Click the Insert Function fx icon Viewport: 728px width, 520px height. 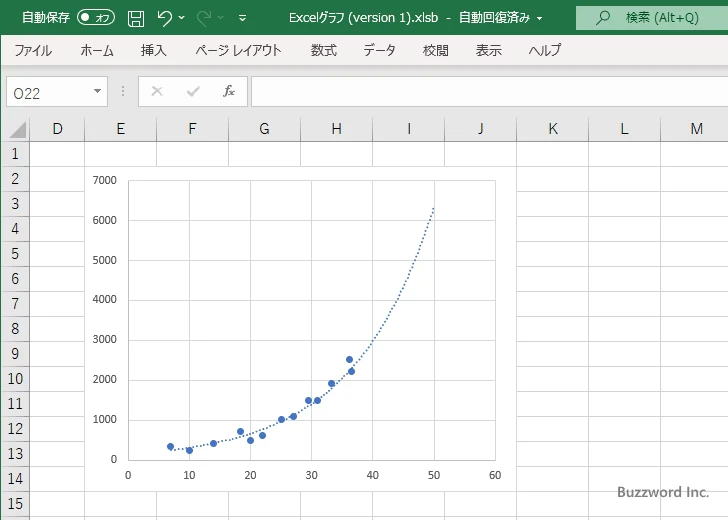(228, 91)
